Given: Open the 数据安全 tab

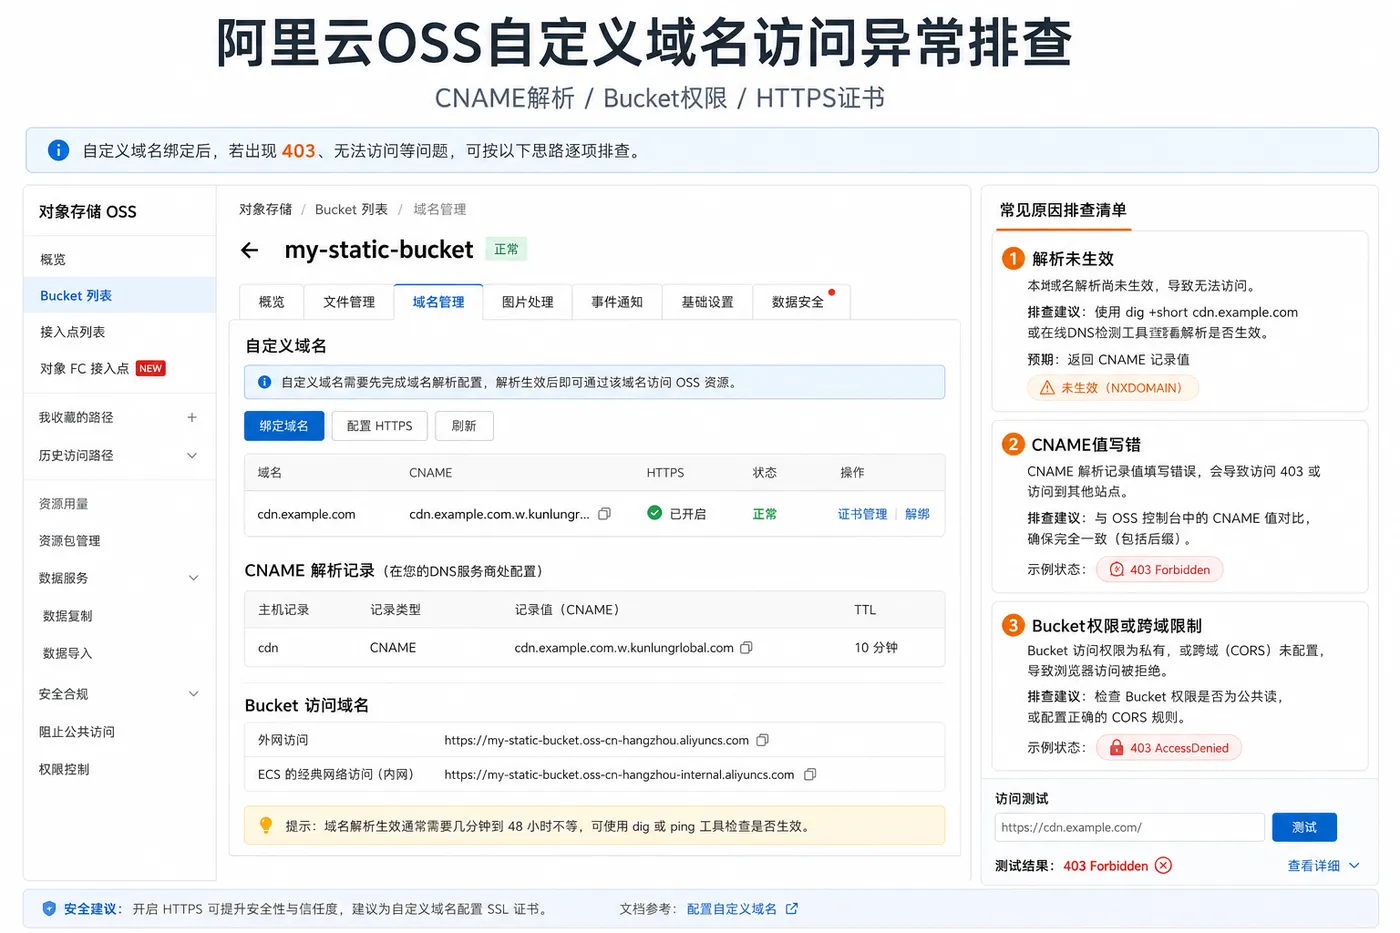Looking at the screenshot, I should [798, 302].
